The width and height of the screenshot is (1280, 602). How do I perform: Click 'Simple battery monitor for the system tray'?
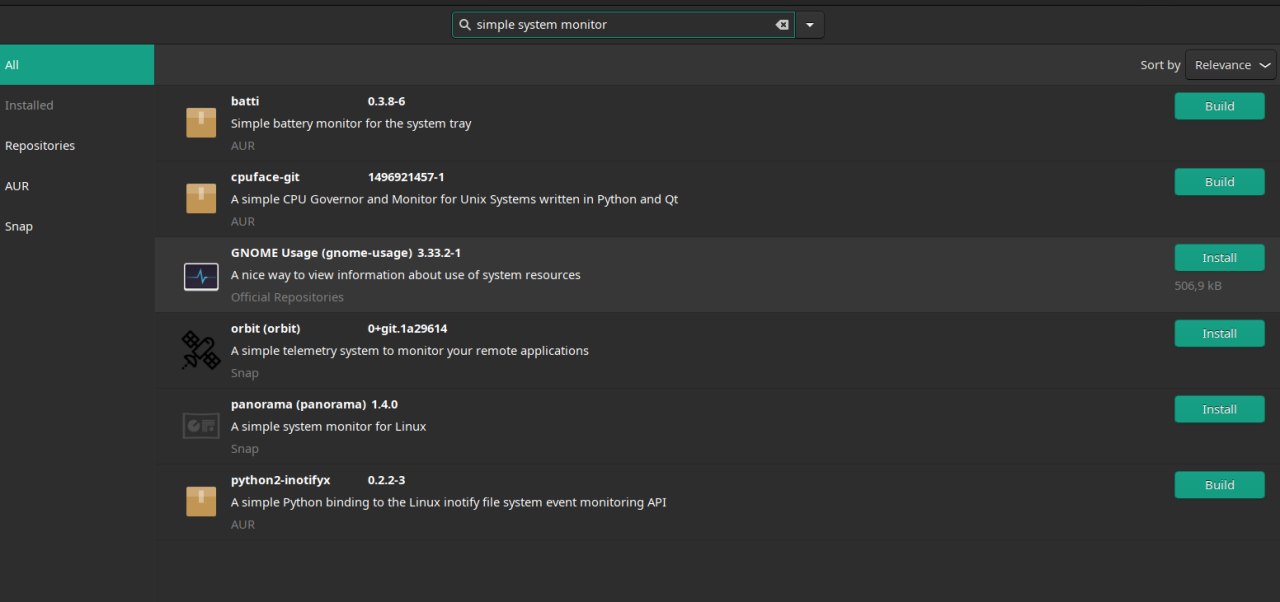[x=351, y=124]
